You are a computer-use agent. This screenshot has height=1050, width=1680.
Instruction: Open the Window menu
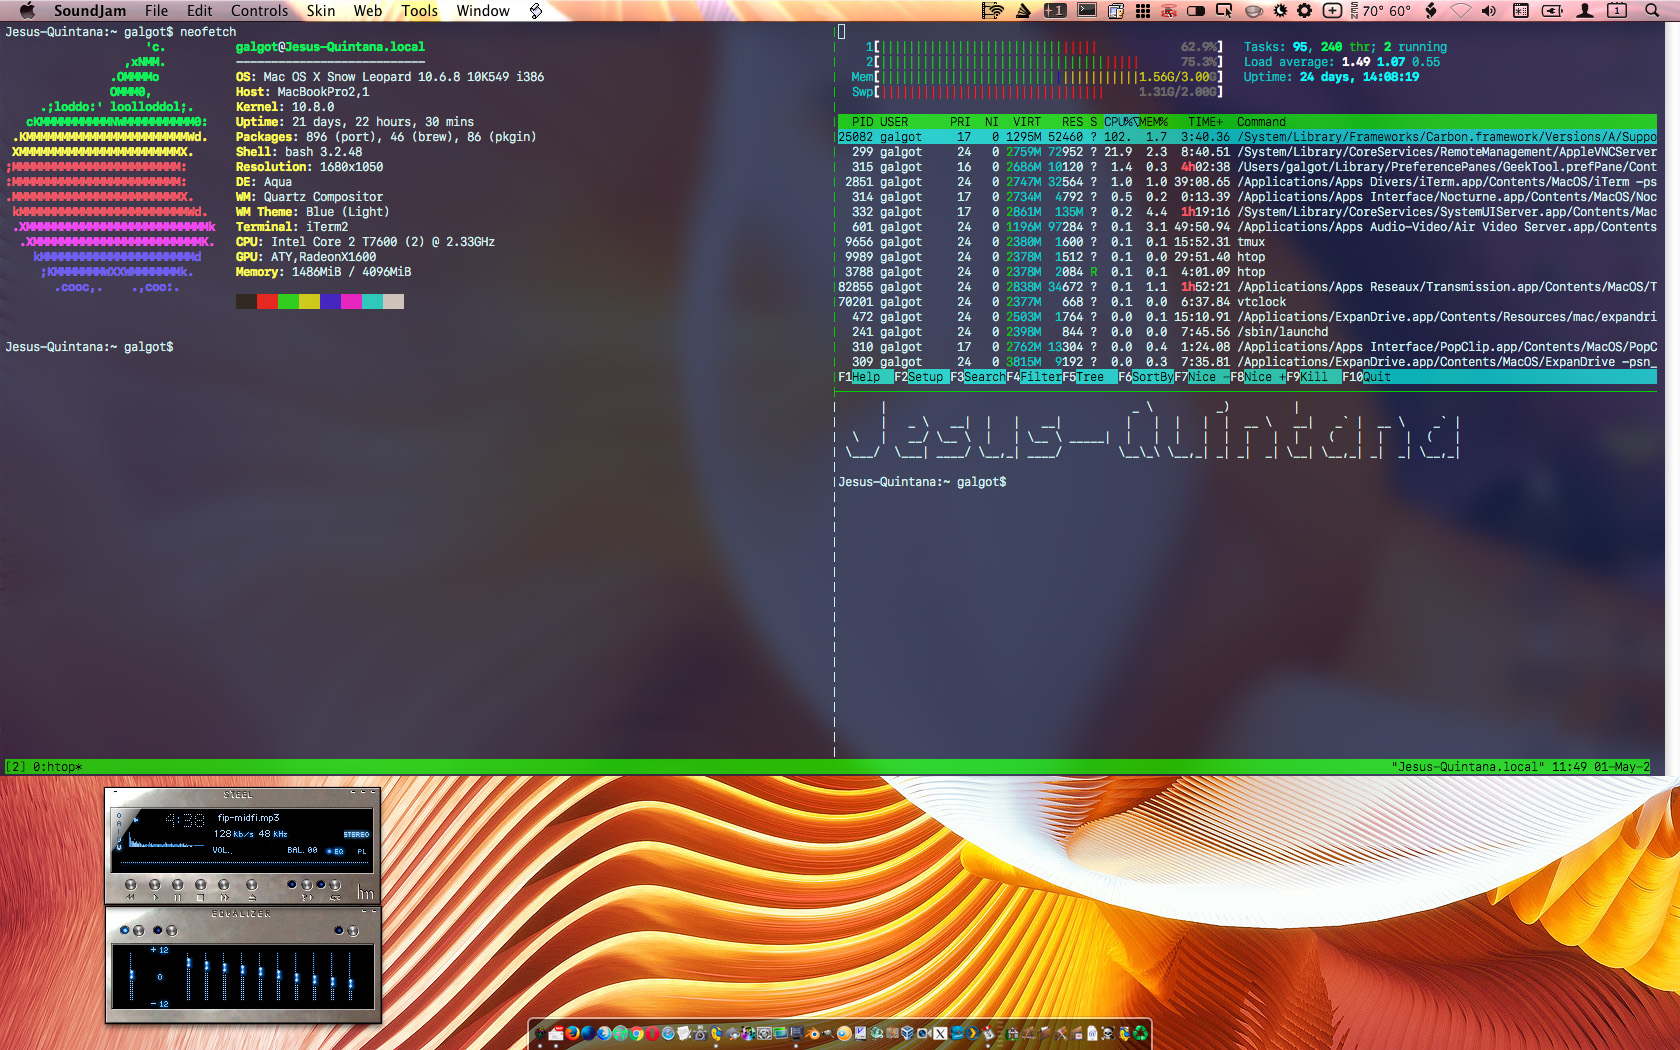point(483,11)
